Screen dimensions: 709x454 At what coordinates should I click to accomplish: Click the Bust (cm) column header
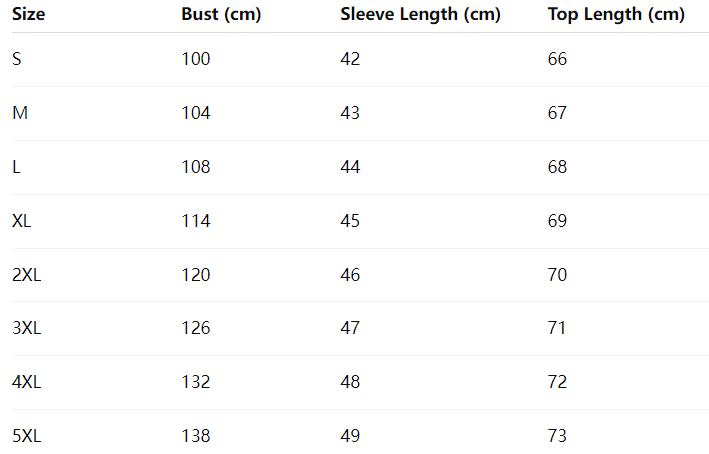pyautogui.click(x=220, y=15)
